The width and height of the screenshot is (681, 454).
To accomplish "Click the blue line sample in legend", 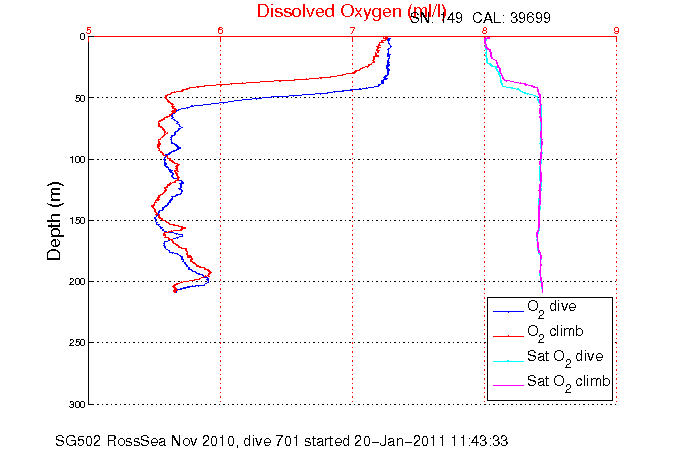I will (508, 311).
